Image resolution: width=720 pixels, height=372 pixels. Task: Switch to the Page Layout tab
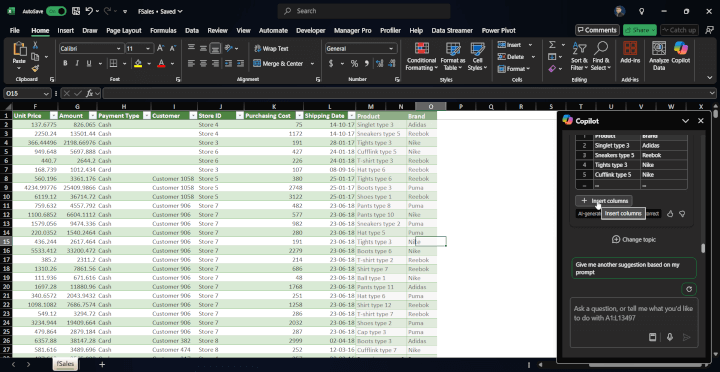click(124, 30)
